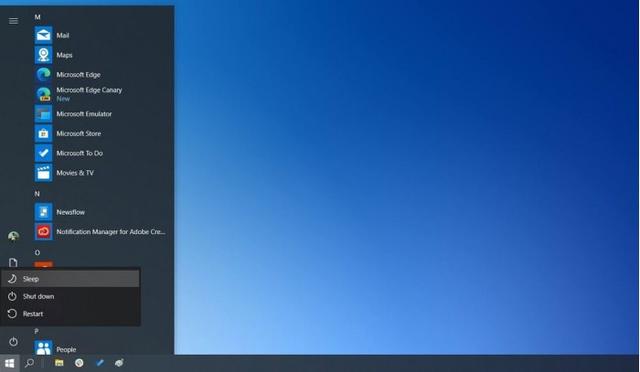This screenshot has height=372, width=640.
Task: Open the user account avatar
Action: point(13,236)
